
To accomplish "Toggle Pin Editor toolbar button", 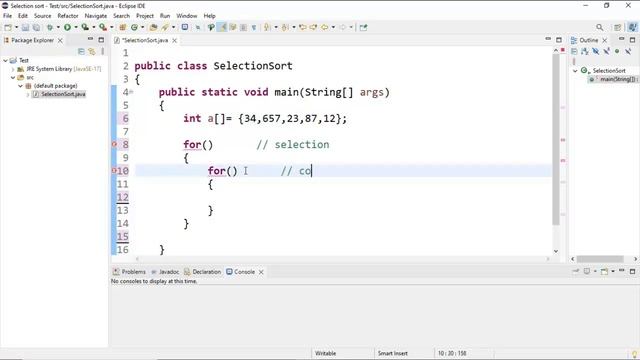I will tap(363, 27).
